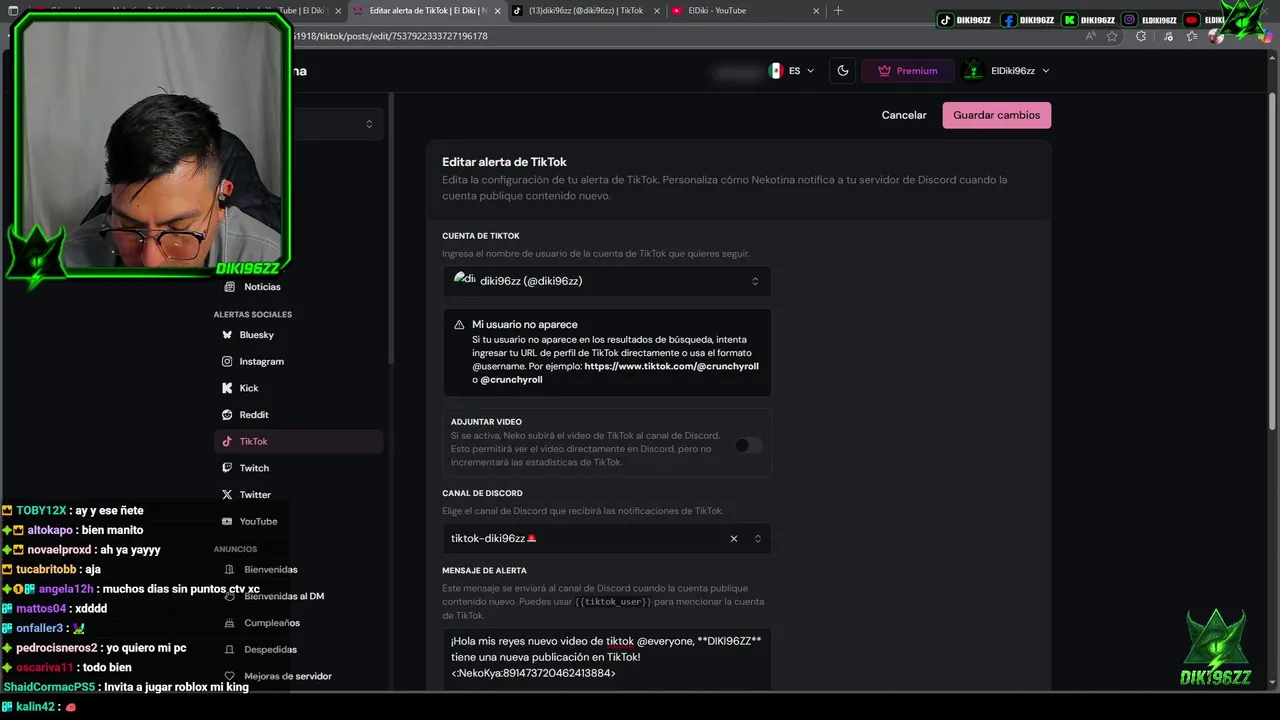Image resolution: width=1280 pixels, height=720 pixels.
Task: Select TikTok alerts in the sidebar
Action: click(x=298, y=441)
